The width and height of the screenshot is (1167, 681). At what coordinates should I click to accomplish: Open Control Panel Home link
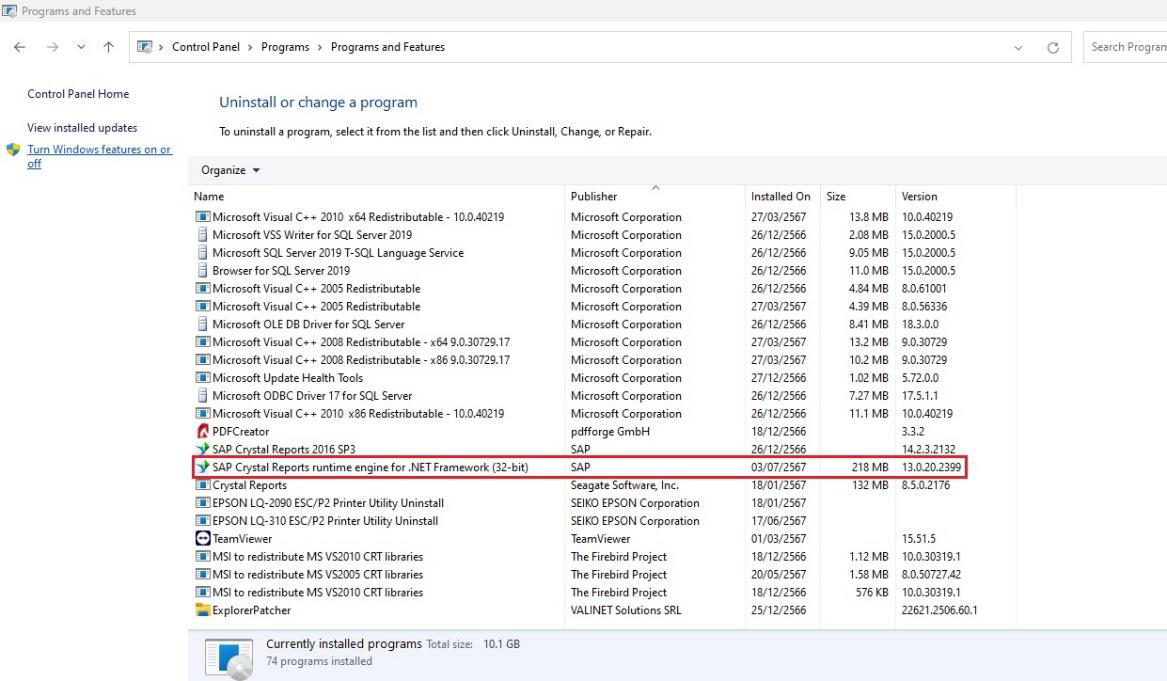coord(78,94)
